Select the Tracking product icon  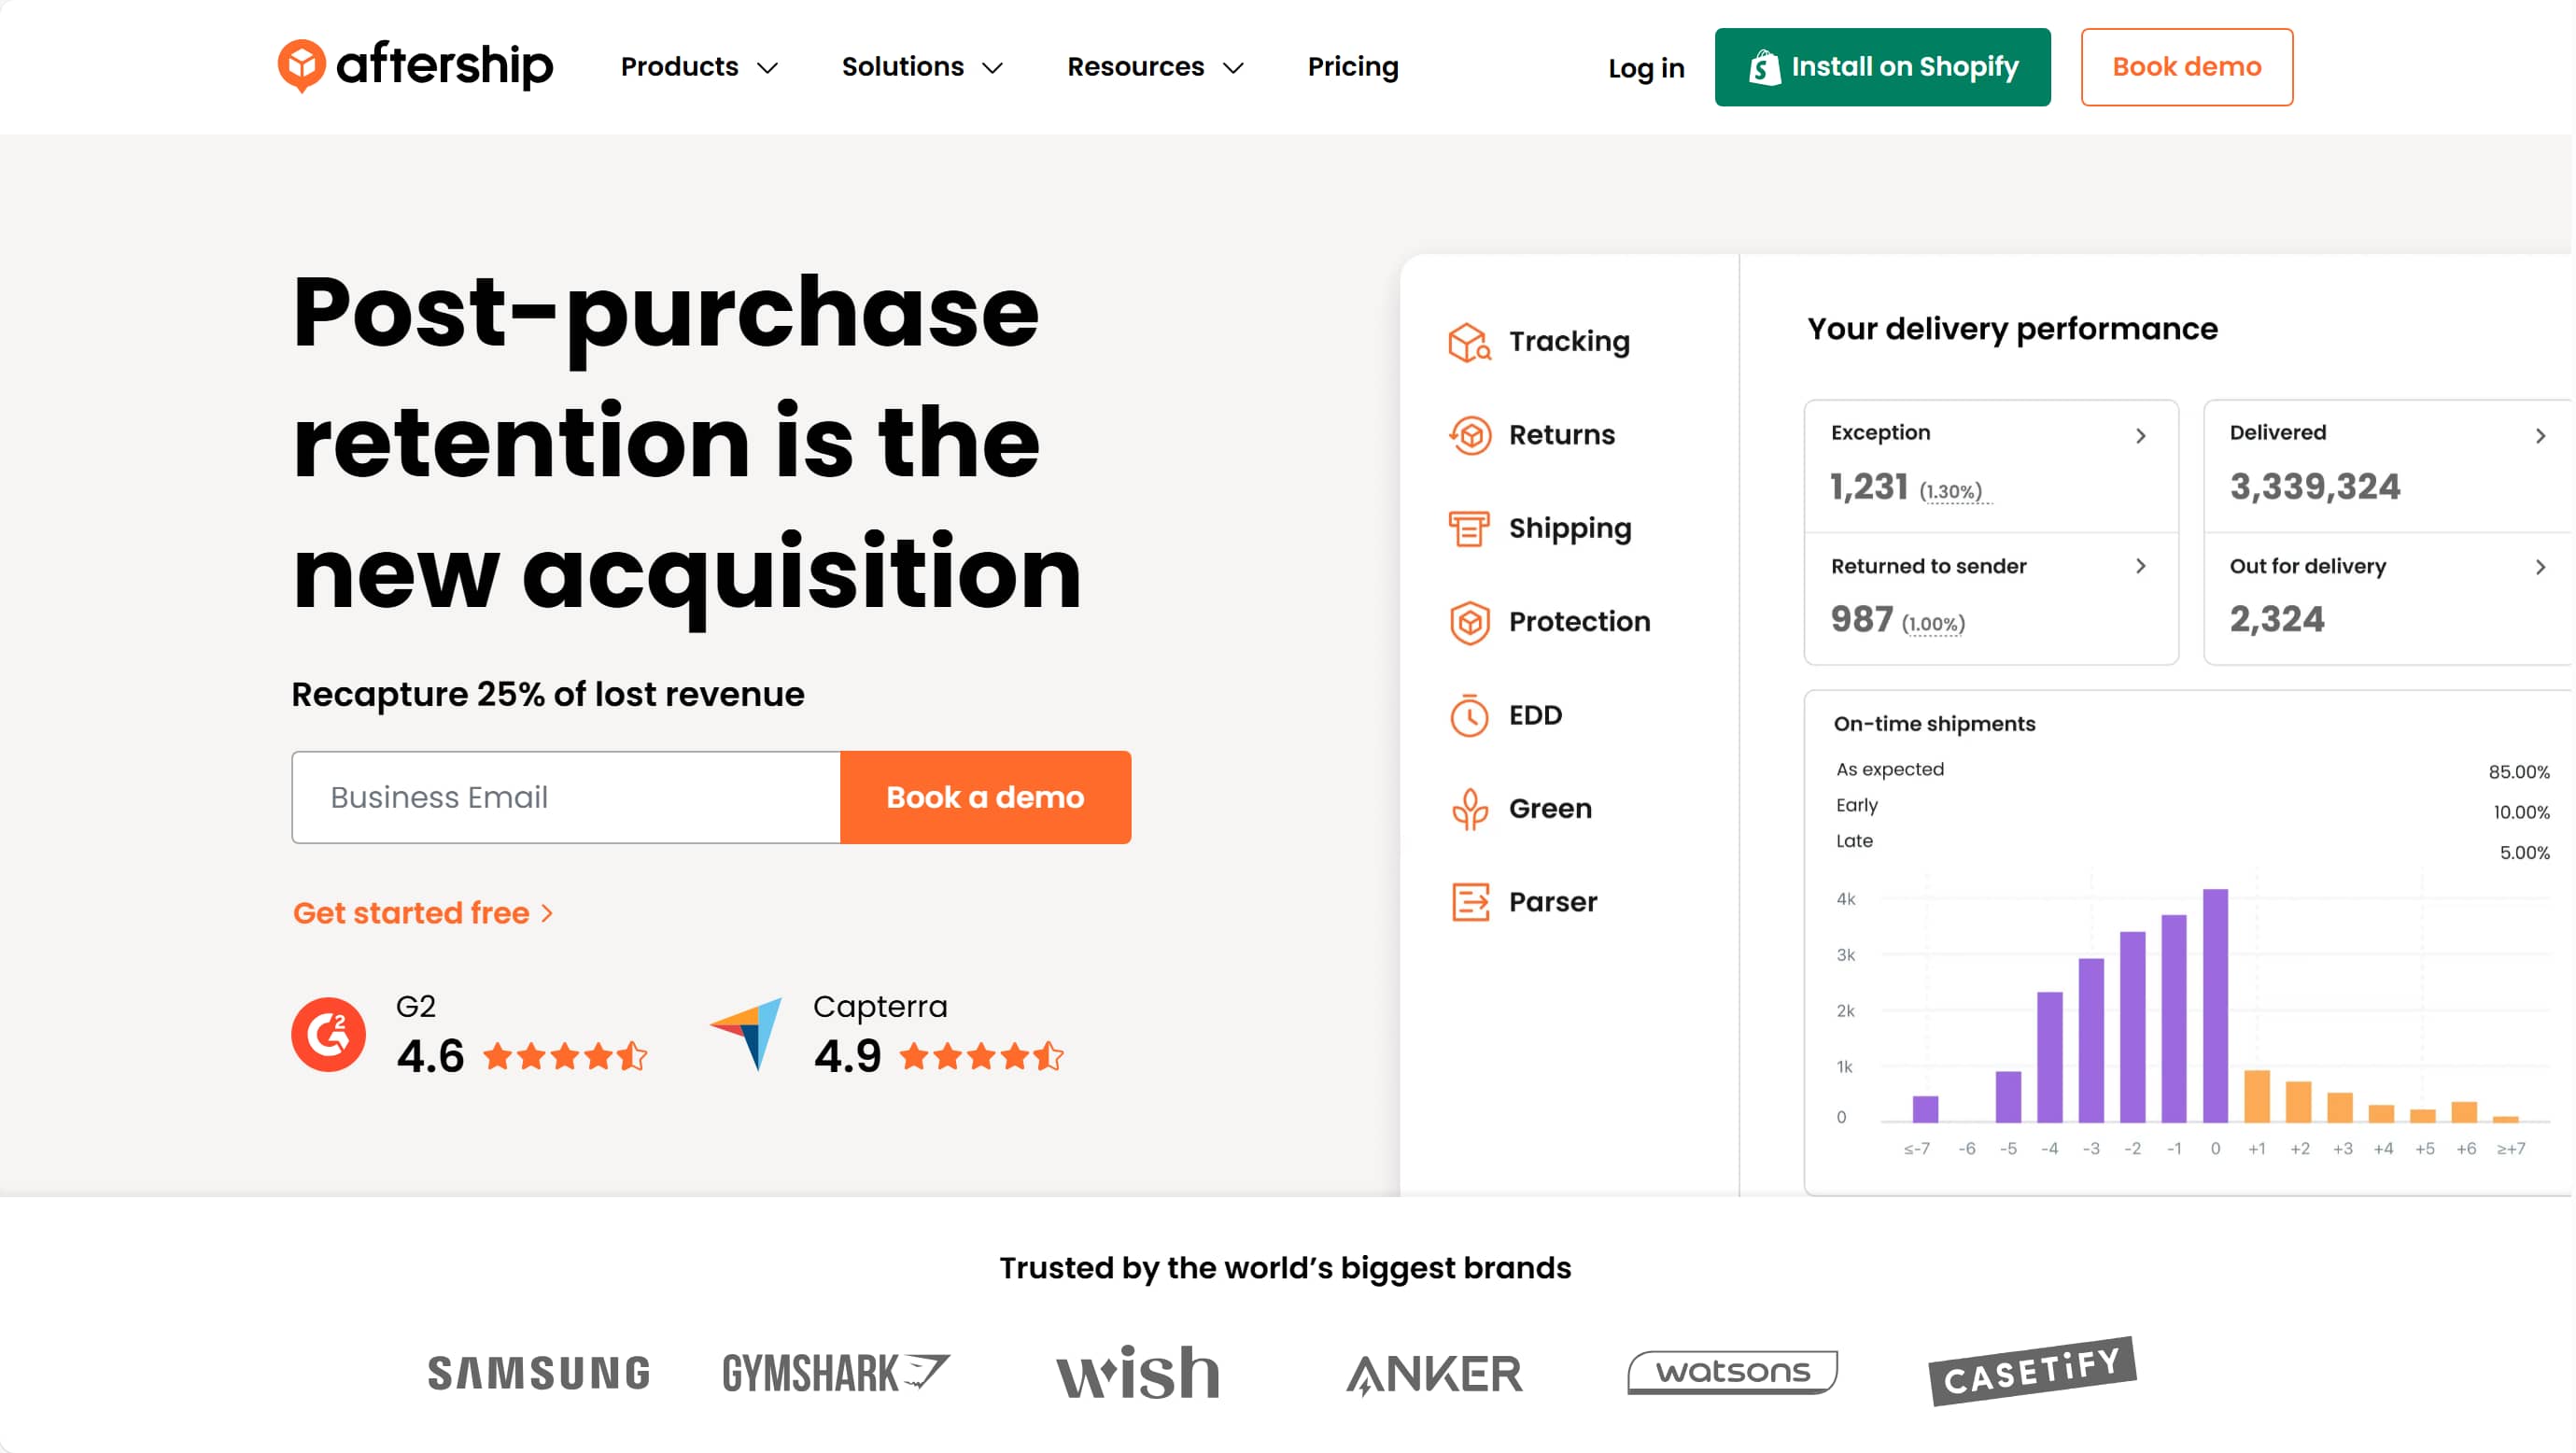1469,342
